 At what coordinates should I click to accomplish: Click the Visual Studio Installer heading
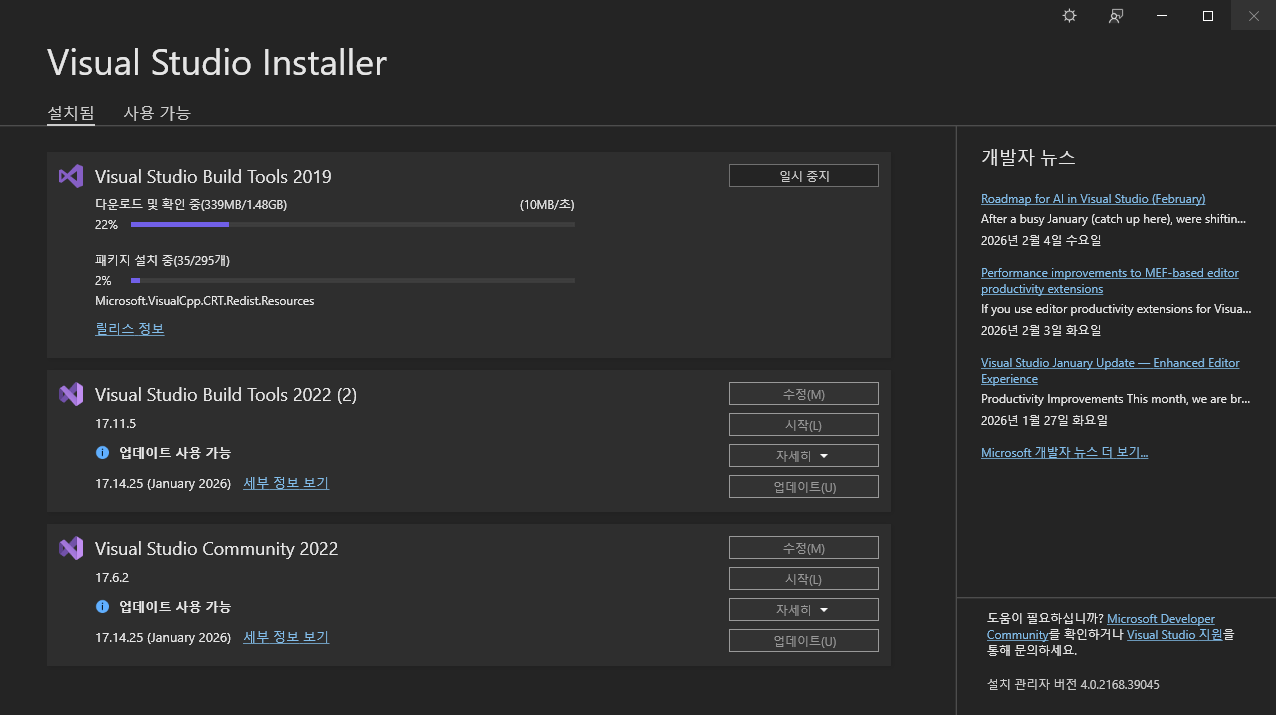[217, 63]
